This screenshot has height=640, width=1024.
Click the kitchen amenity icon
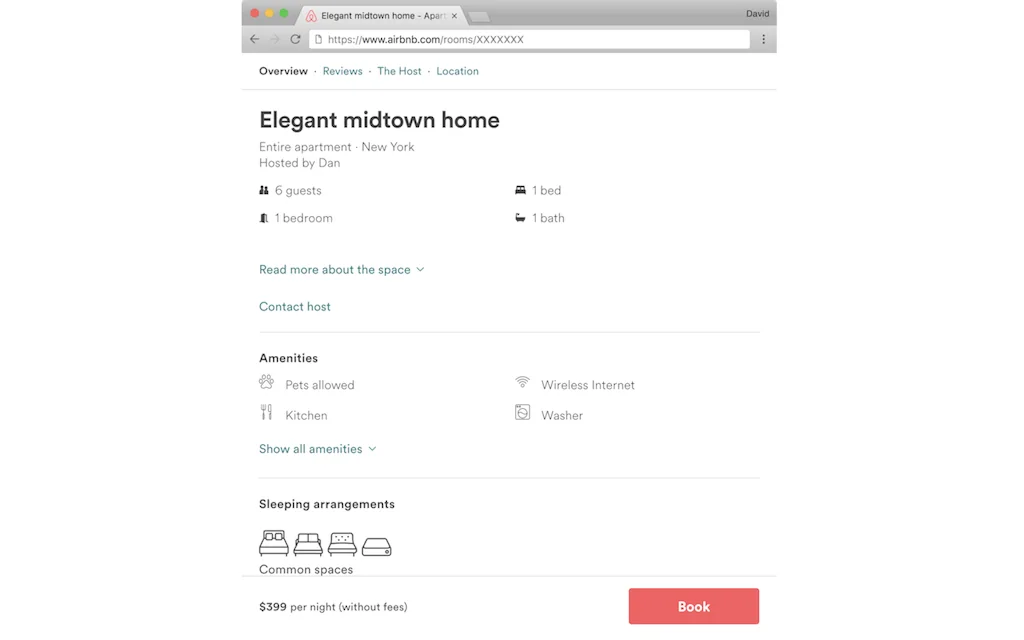pyautogui.click(x=266, y=412)
